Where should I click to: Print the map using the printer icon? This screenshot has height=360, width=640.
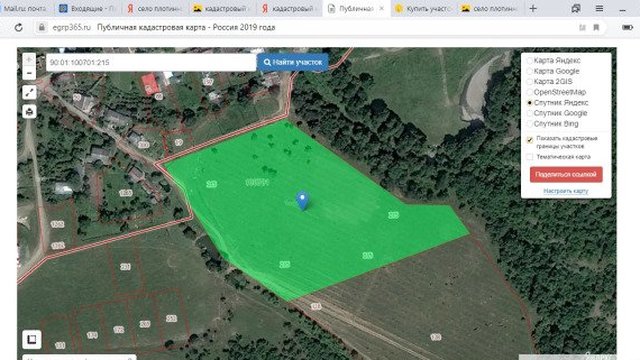click(29, 111)
